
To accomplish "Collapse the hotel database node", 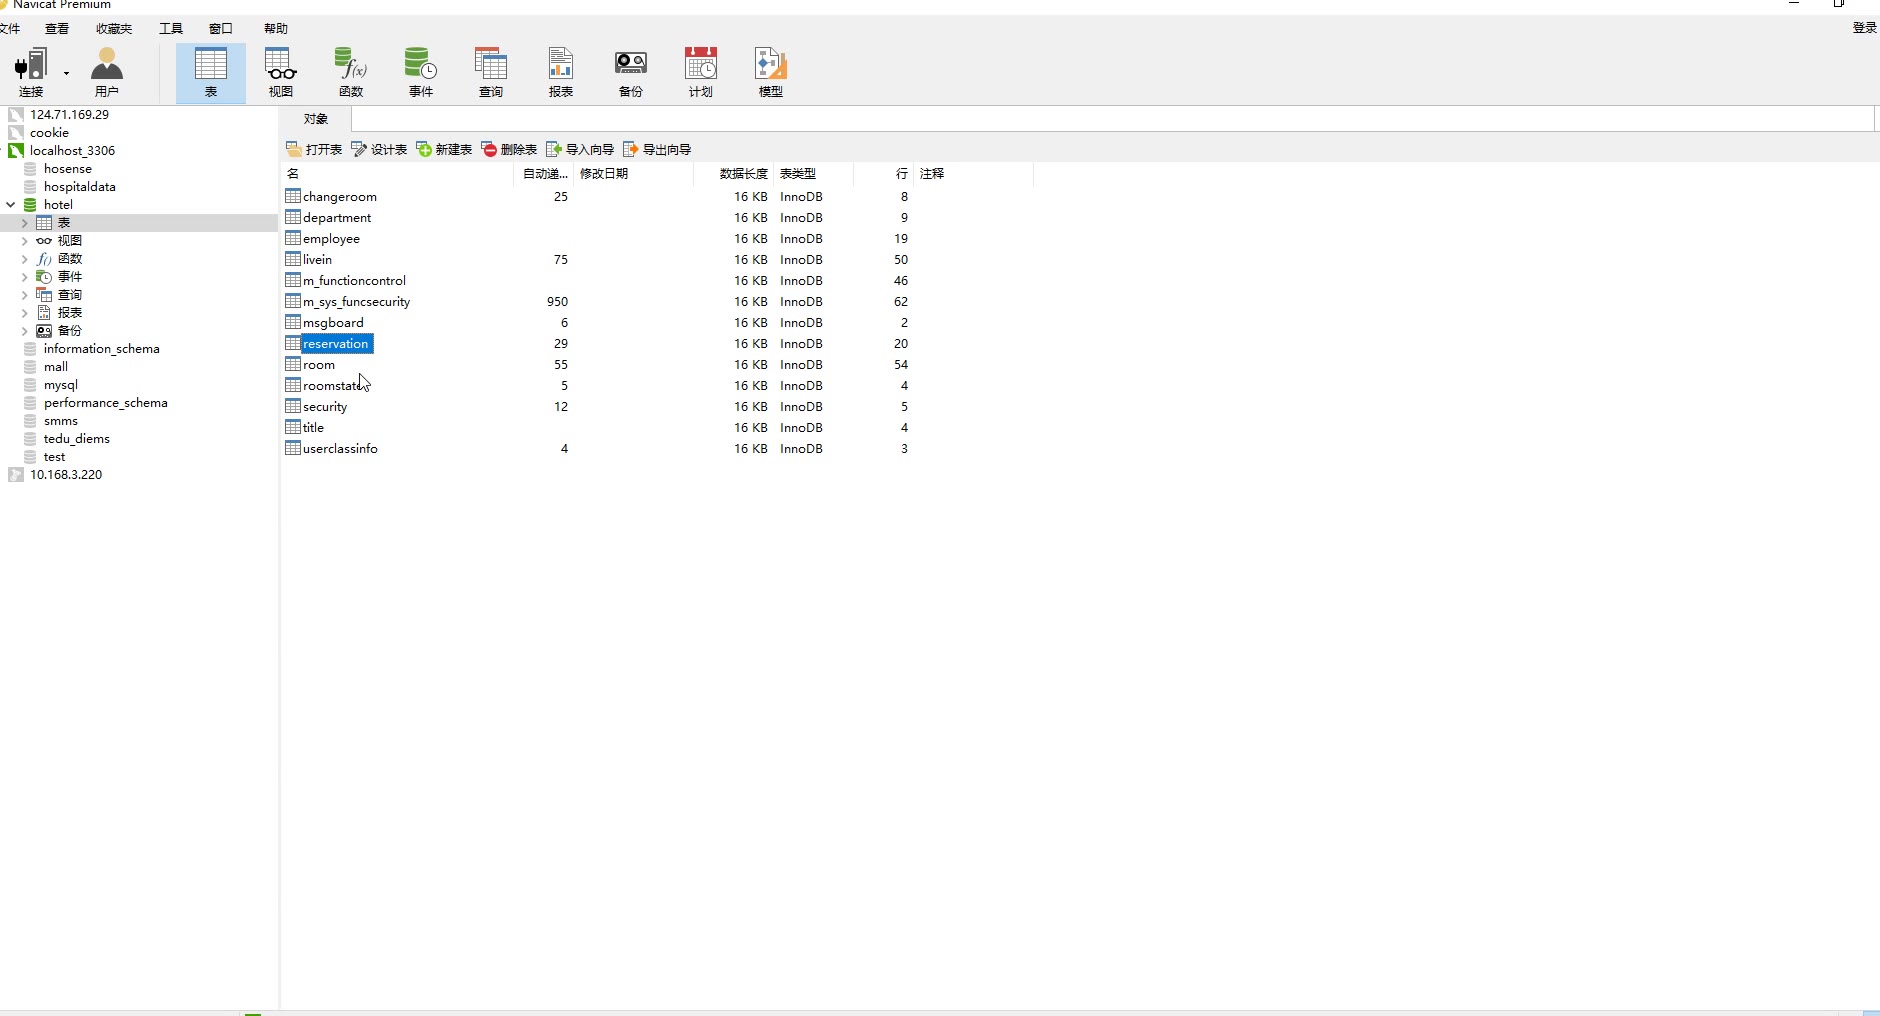I will [x=11, y=204].
